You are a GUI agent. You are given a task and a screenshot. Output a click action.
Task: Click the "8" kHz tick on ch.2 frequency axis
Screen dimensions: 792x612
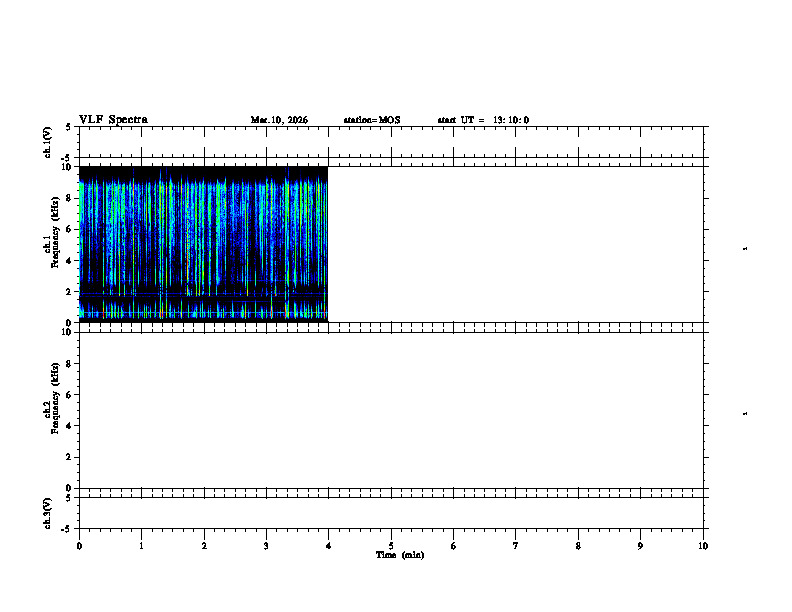click(x=69, y=364)
